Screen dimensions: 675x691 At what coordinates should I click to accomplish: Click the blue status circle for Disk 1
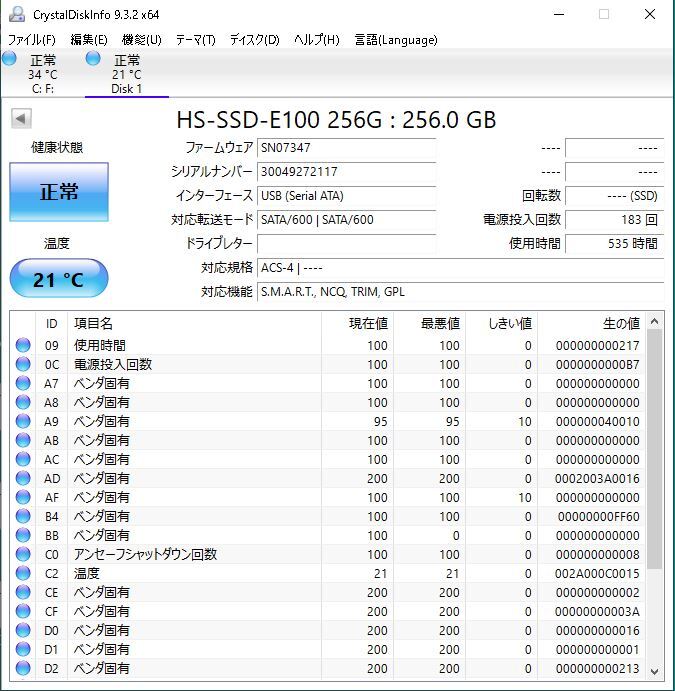point(93,58)
